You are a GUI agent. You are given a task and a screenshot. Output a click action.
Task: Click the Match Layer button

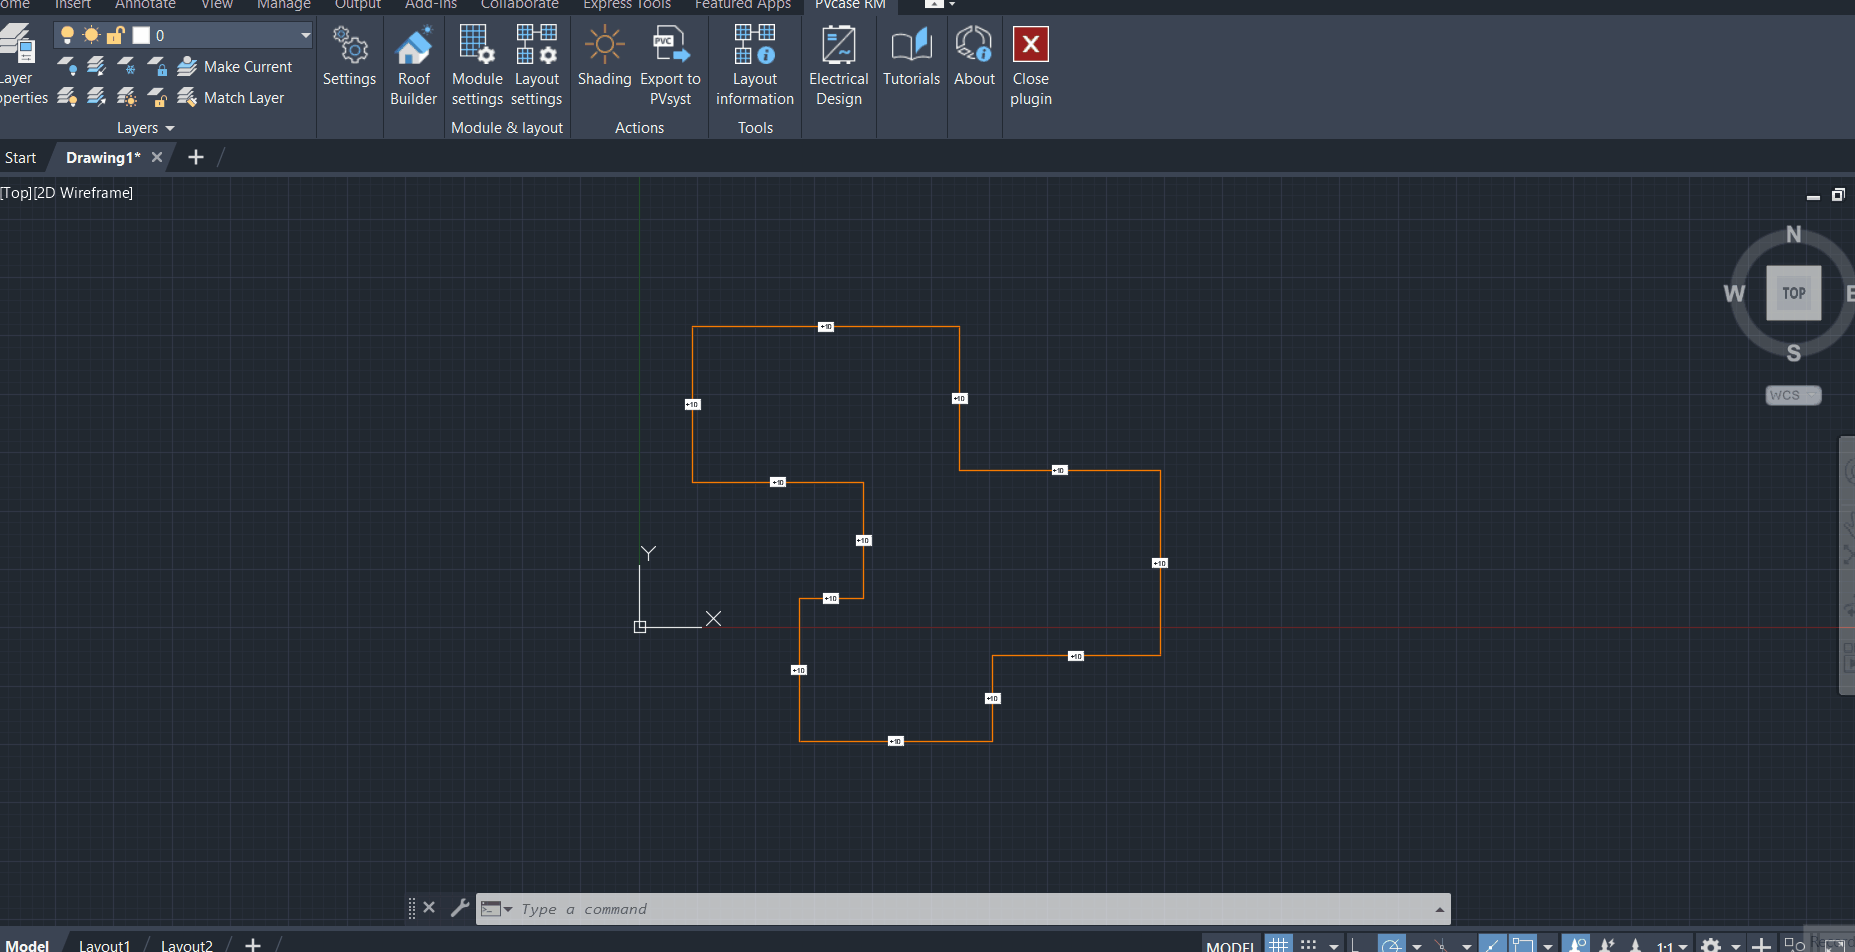coord(232,98)
